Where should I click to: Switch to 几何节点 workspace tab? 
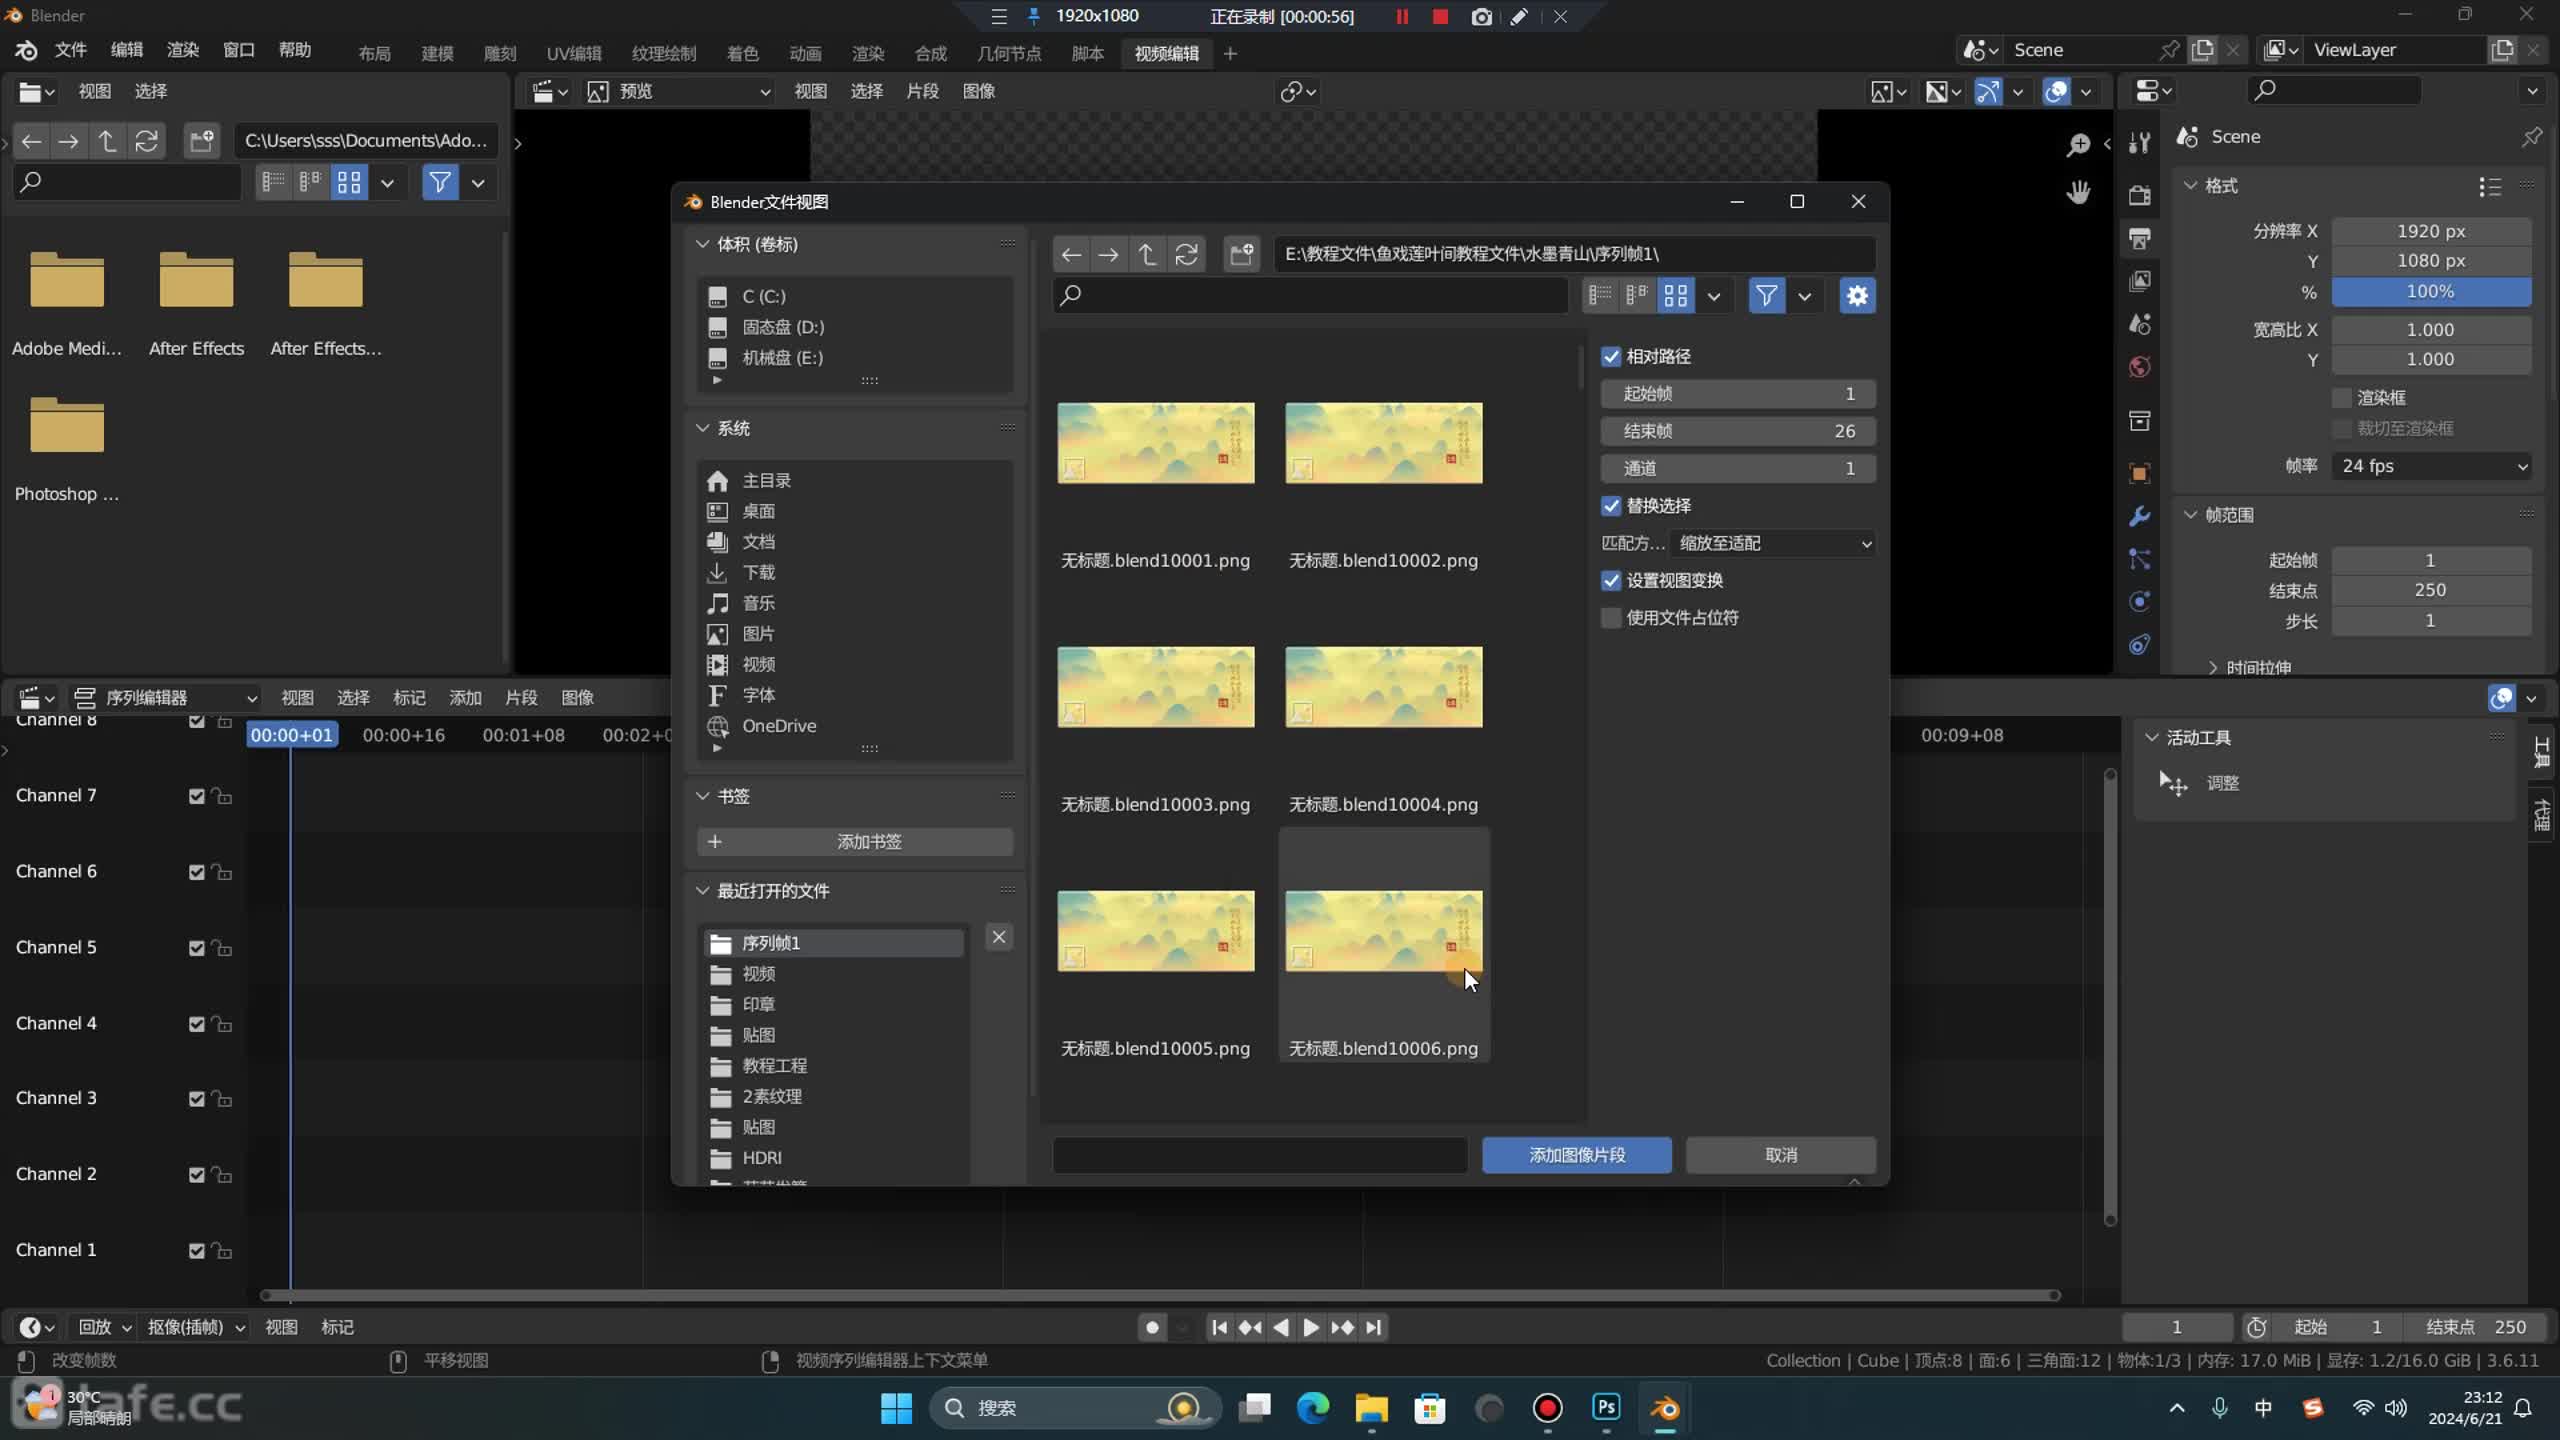[1009, 53]
